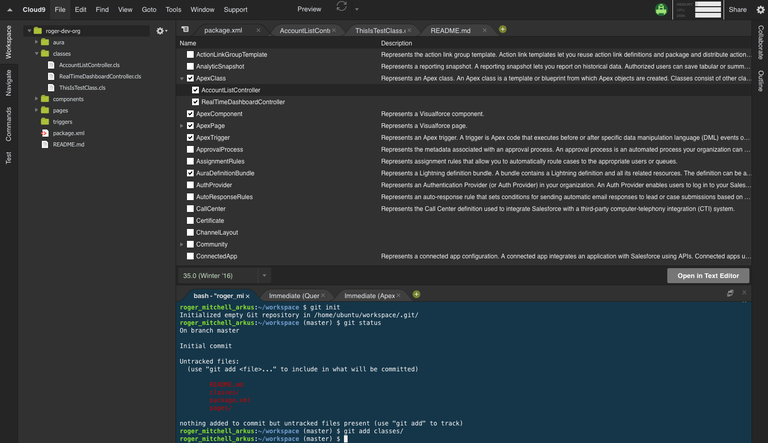Screen dimensions: 768x443
Task: Click the Open in Text Editor button
Action: point(707,275)
